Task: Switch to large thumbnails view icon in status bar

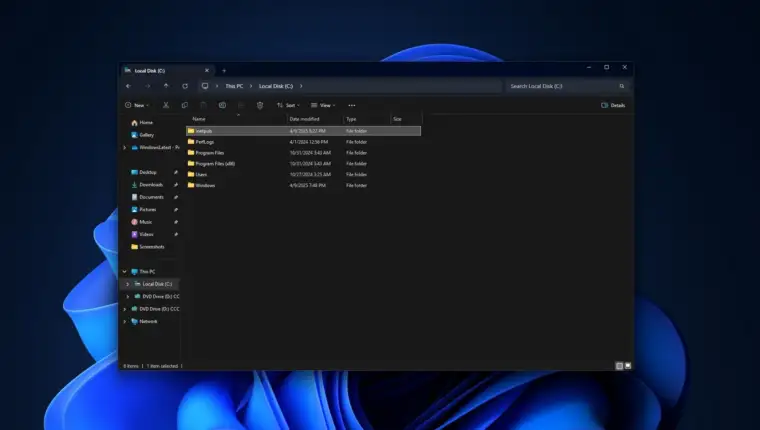Action: [x=628, y=366]
